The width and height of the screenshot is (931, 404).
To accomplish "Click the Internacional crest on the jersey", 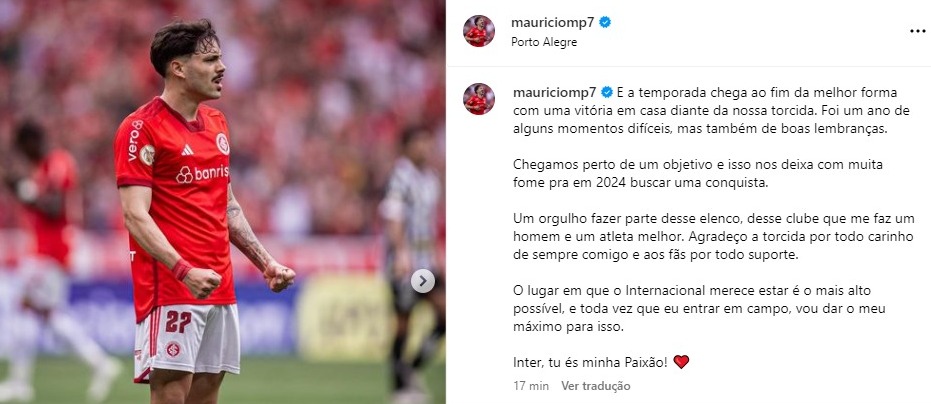I will [223, 144].
